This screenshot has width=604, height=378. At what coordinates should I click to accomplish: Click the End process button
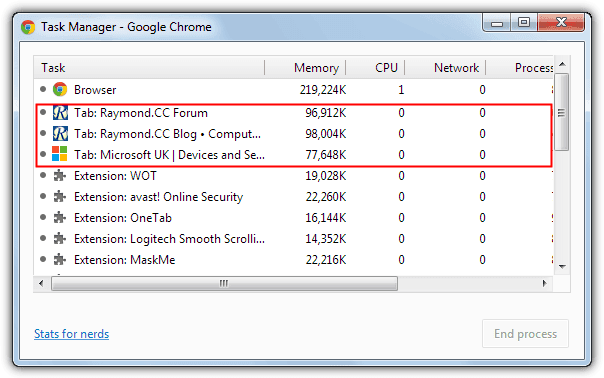[525, 334]
